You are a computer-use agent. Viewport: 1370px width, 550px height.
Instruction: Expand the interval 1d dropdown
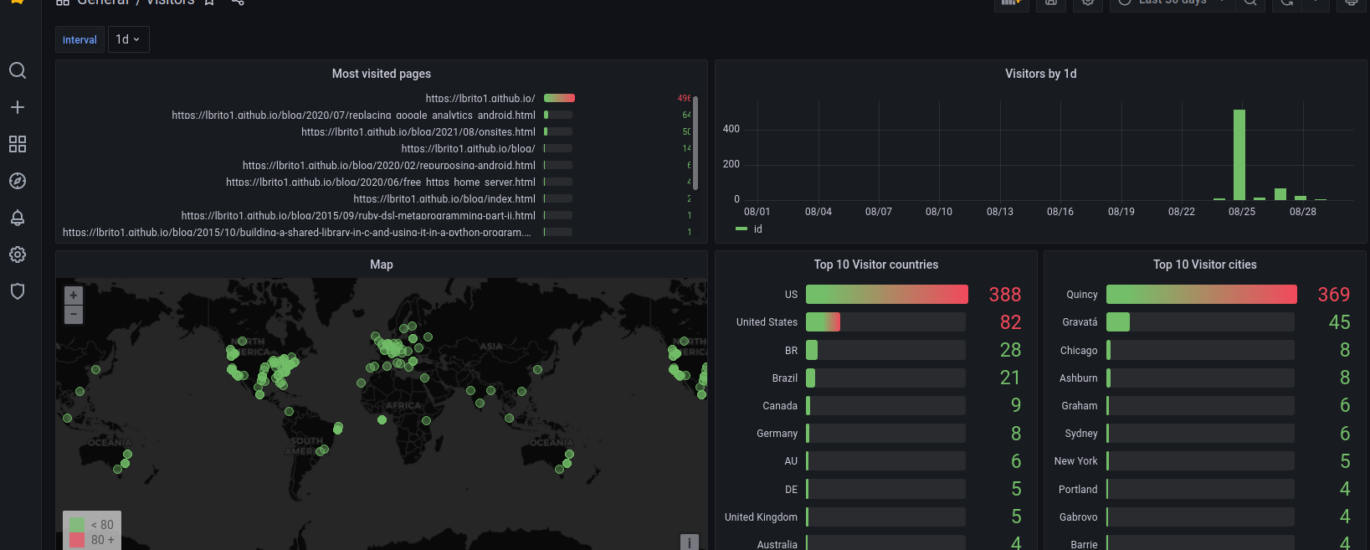pyautogui.click(x=128, y=39)
